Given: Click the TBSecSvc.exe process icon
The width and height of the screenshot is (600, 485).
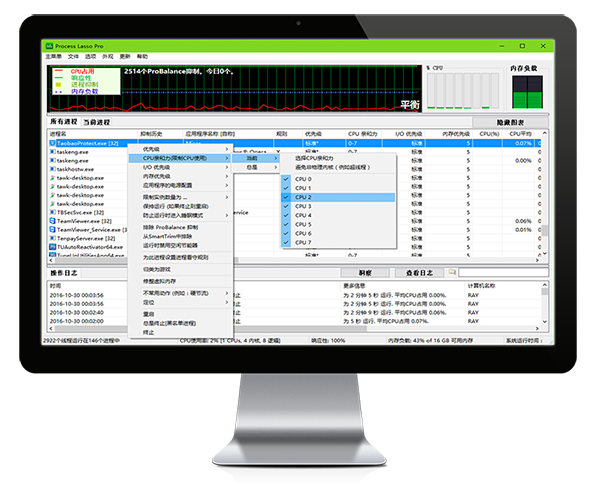Looking at the screenshot, I should (x=53, y=212).
